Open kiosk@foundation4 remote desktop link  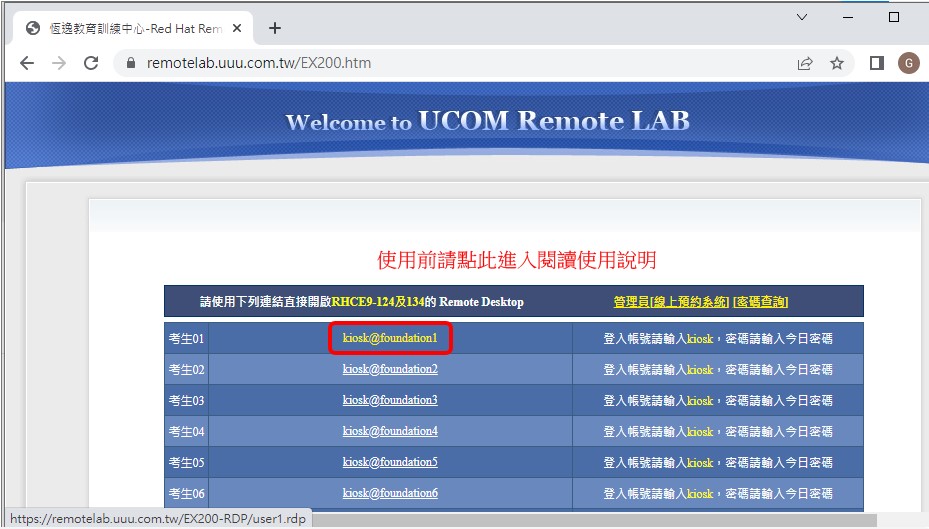pos(390,431)
